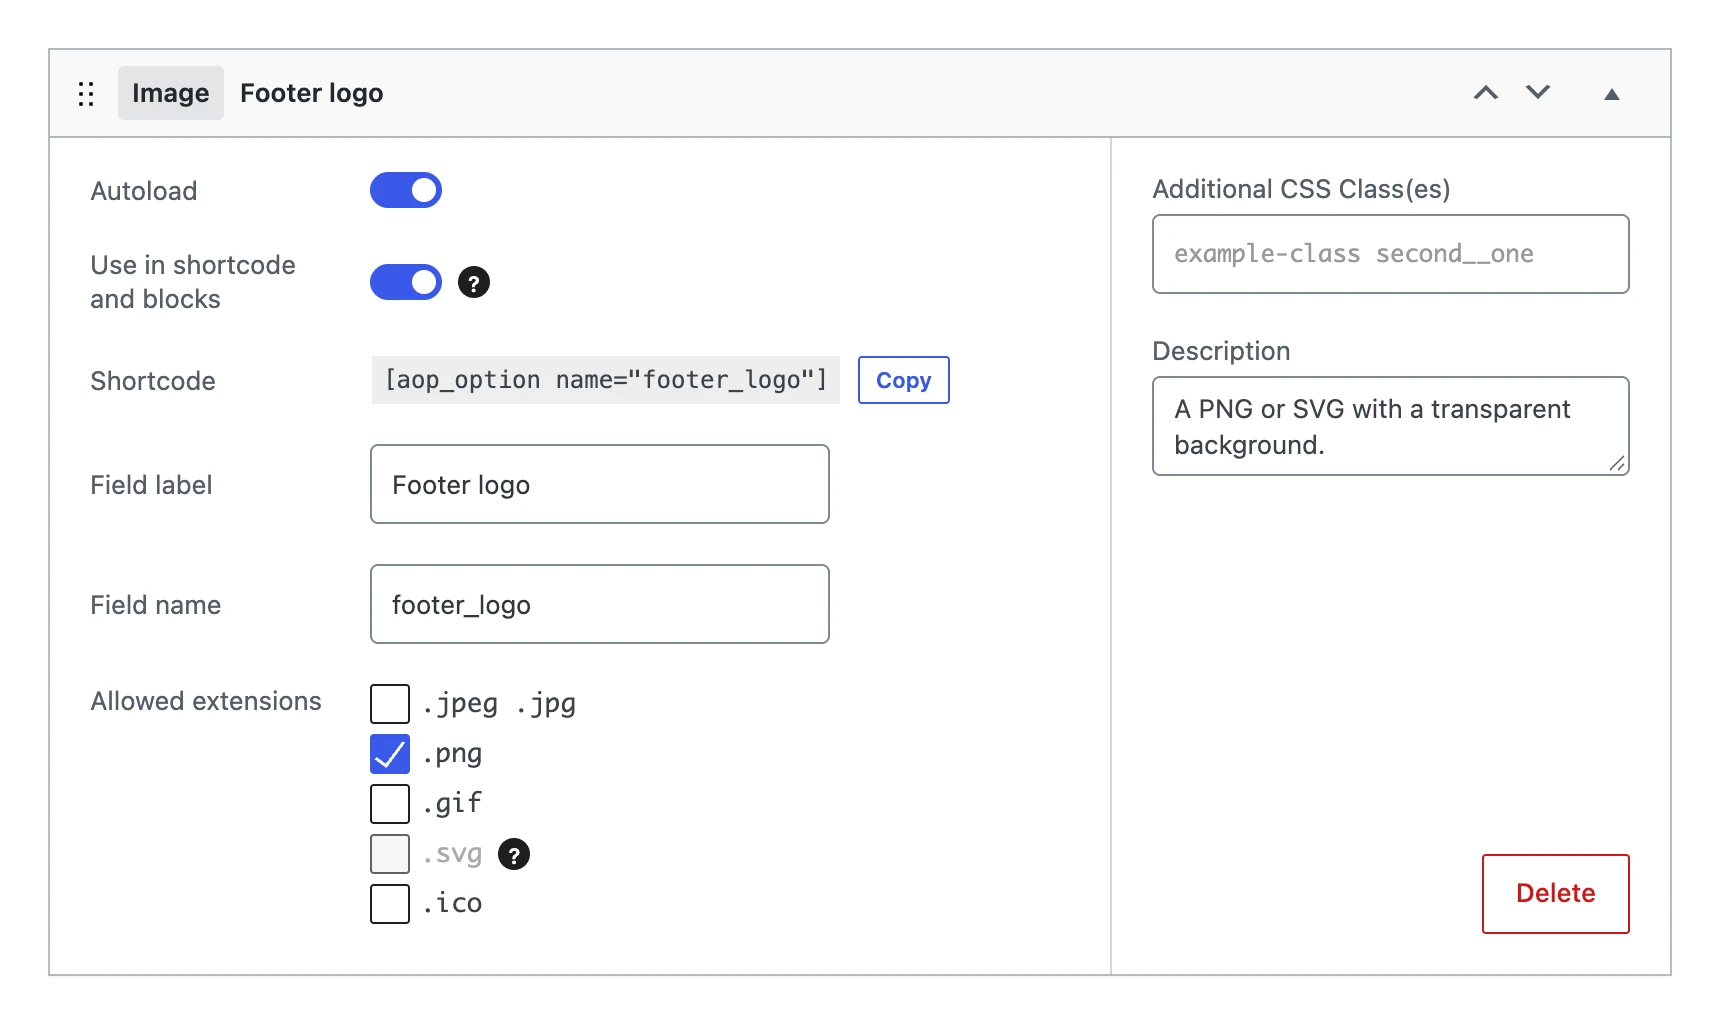The height and width of the screenshot is (1022, 1720).
Task: Select the Footer logo header title
Action: [312, 93]
